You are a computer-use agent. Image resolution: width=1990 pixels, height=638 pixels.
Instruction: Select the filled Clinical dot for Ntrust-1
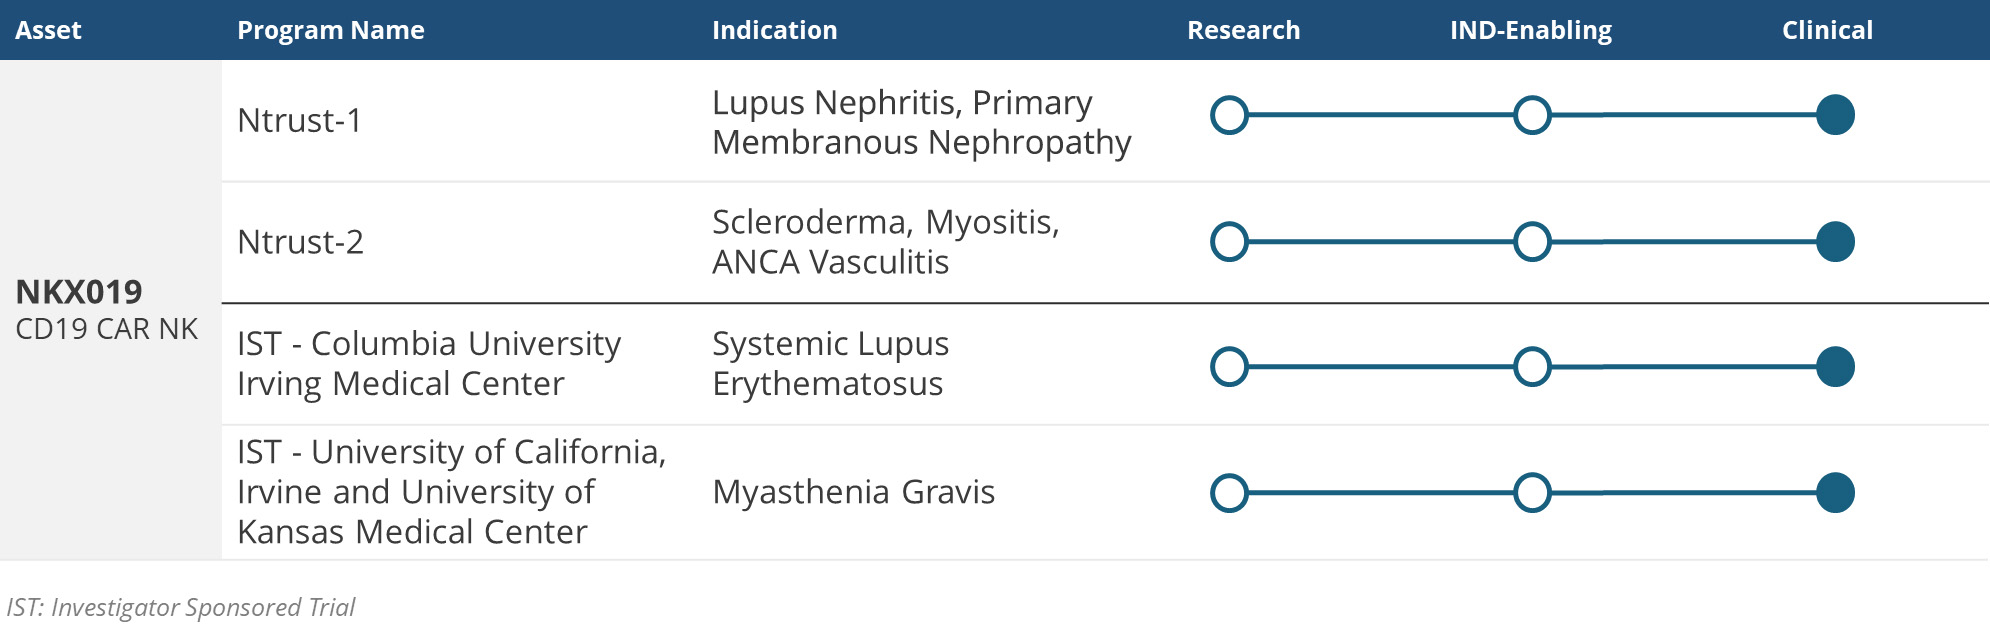click(1835, 115)
